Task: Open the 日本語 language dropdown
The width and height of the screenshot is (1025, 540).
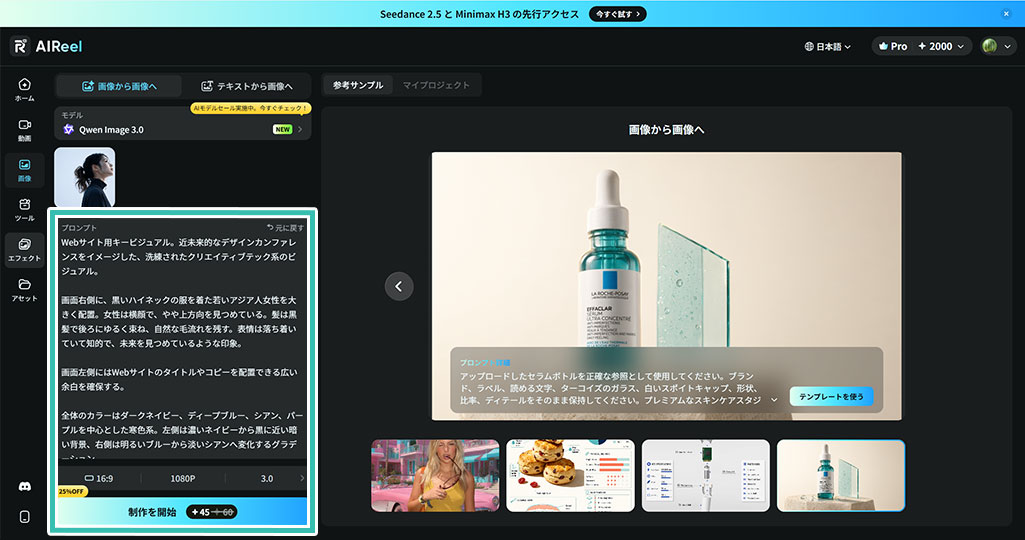Action: pos(828,46)
